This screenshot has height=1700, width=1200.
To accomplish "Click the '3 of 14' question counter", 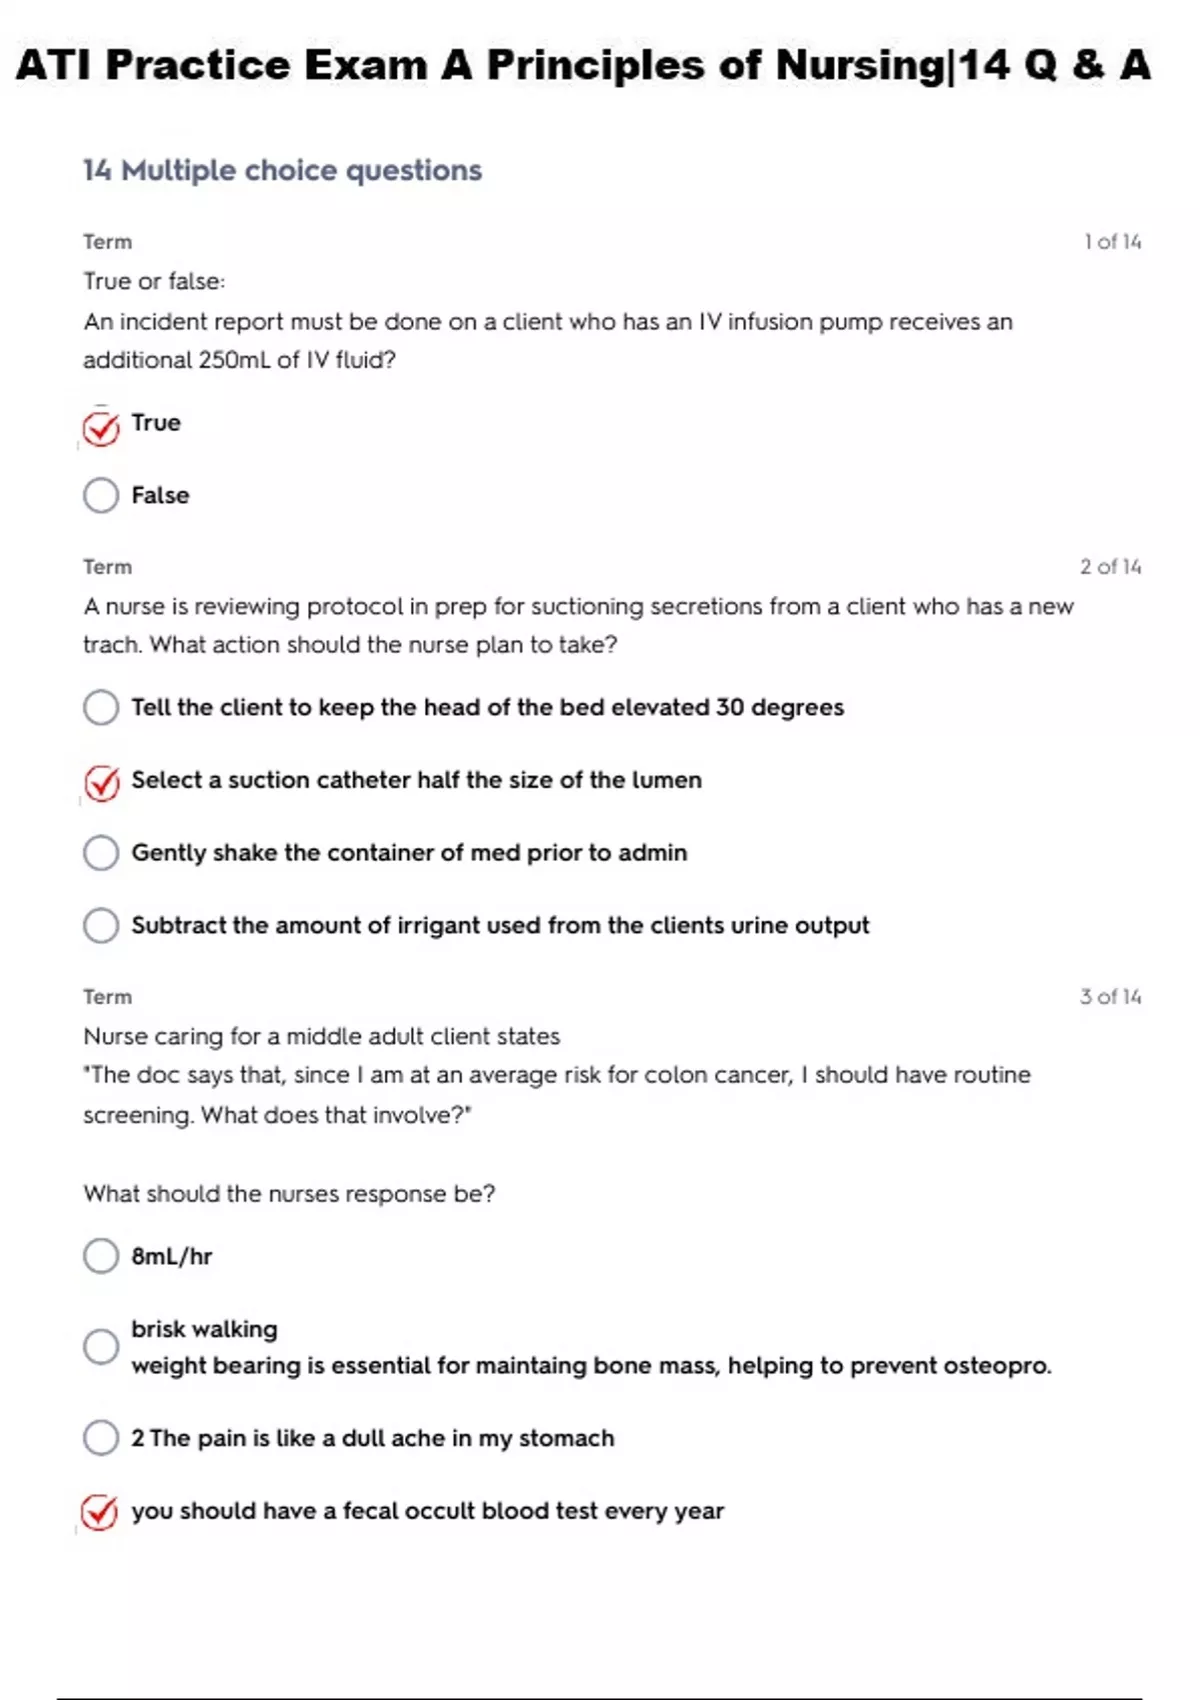I will 1110,997.
